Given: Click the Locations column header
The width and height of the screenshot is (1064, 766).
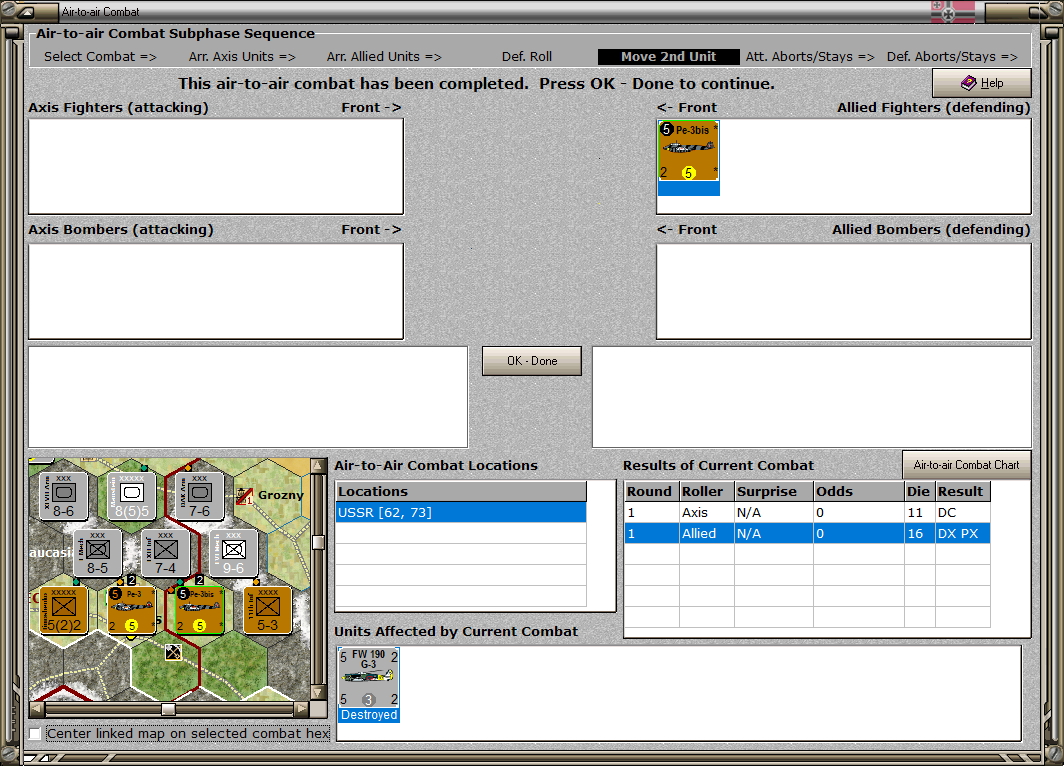Looking at the screenshot, I should coord(461,491).
